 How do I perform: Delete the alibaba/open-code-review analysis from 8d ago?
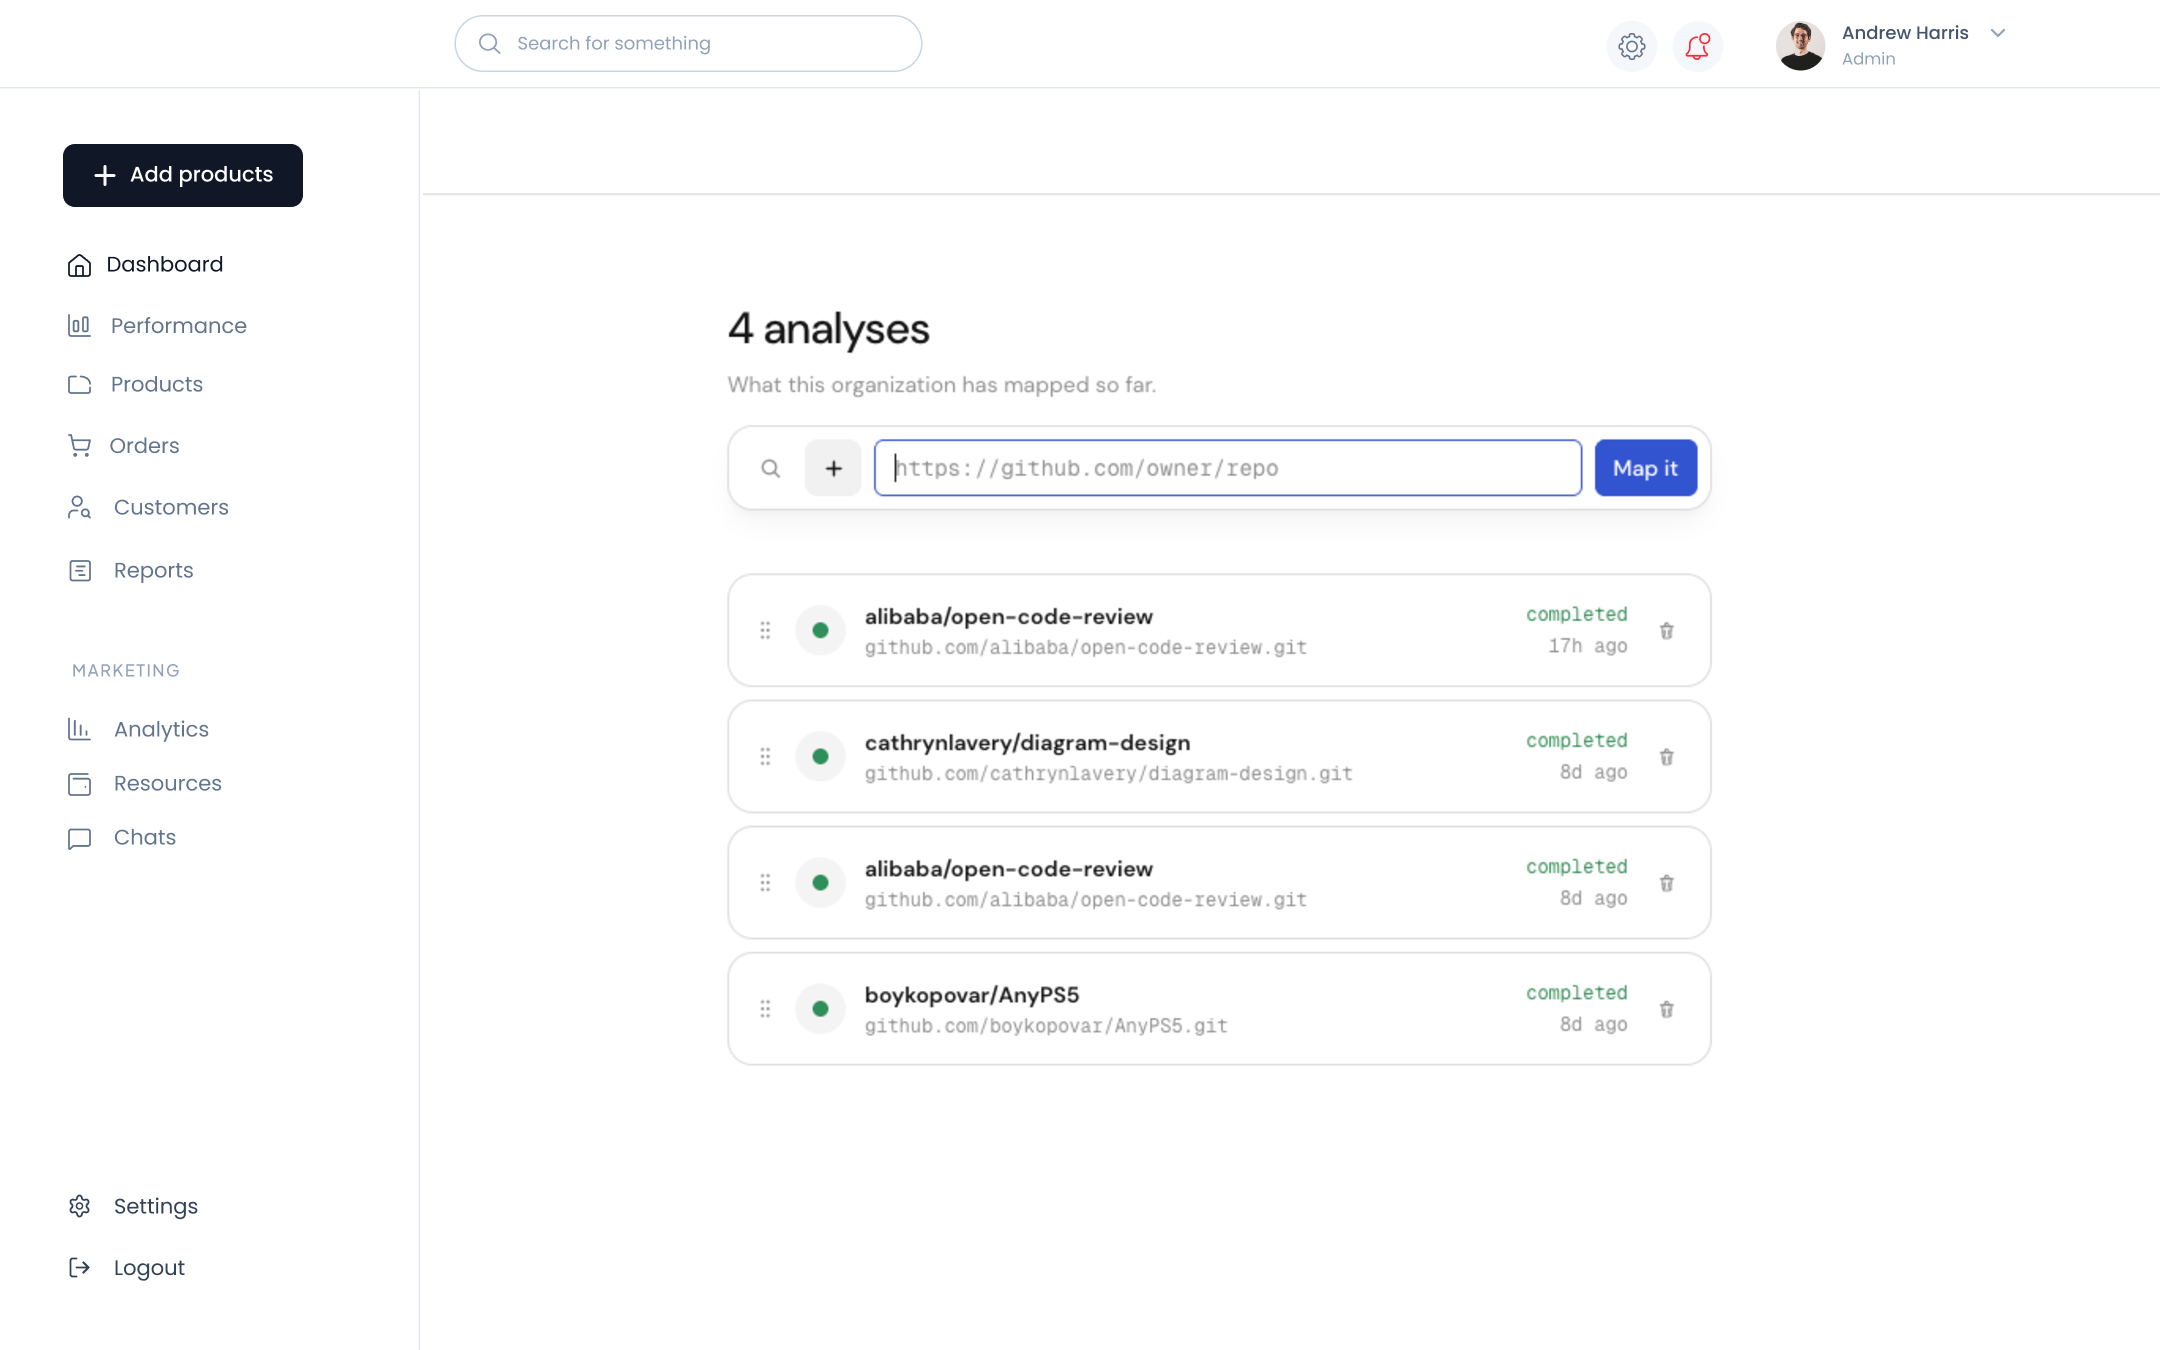coord(1667,883)
